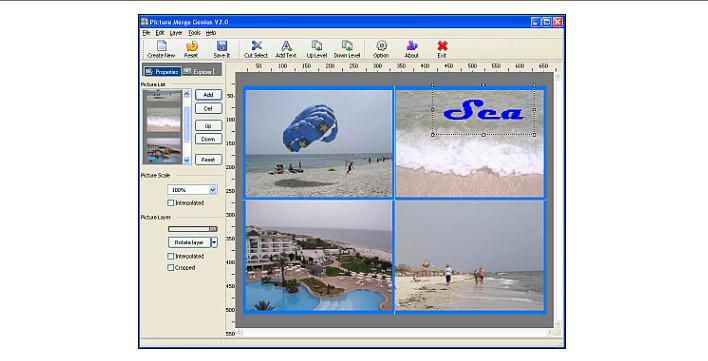Move layer down with Down Level
The height and width of the screenshot is (361, 708).
[347, 49]
